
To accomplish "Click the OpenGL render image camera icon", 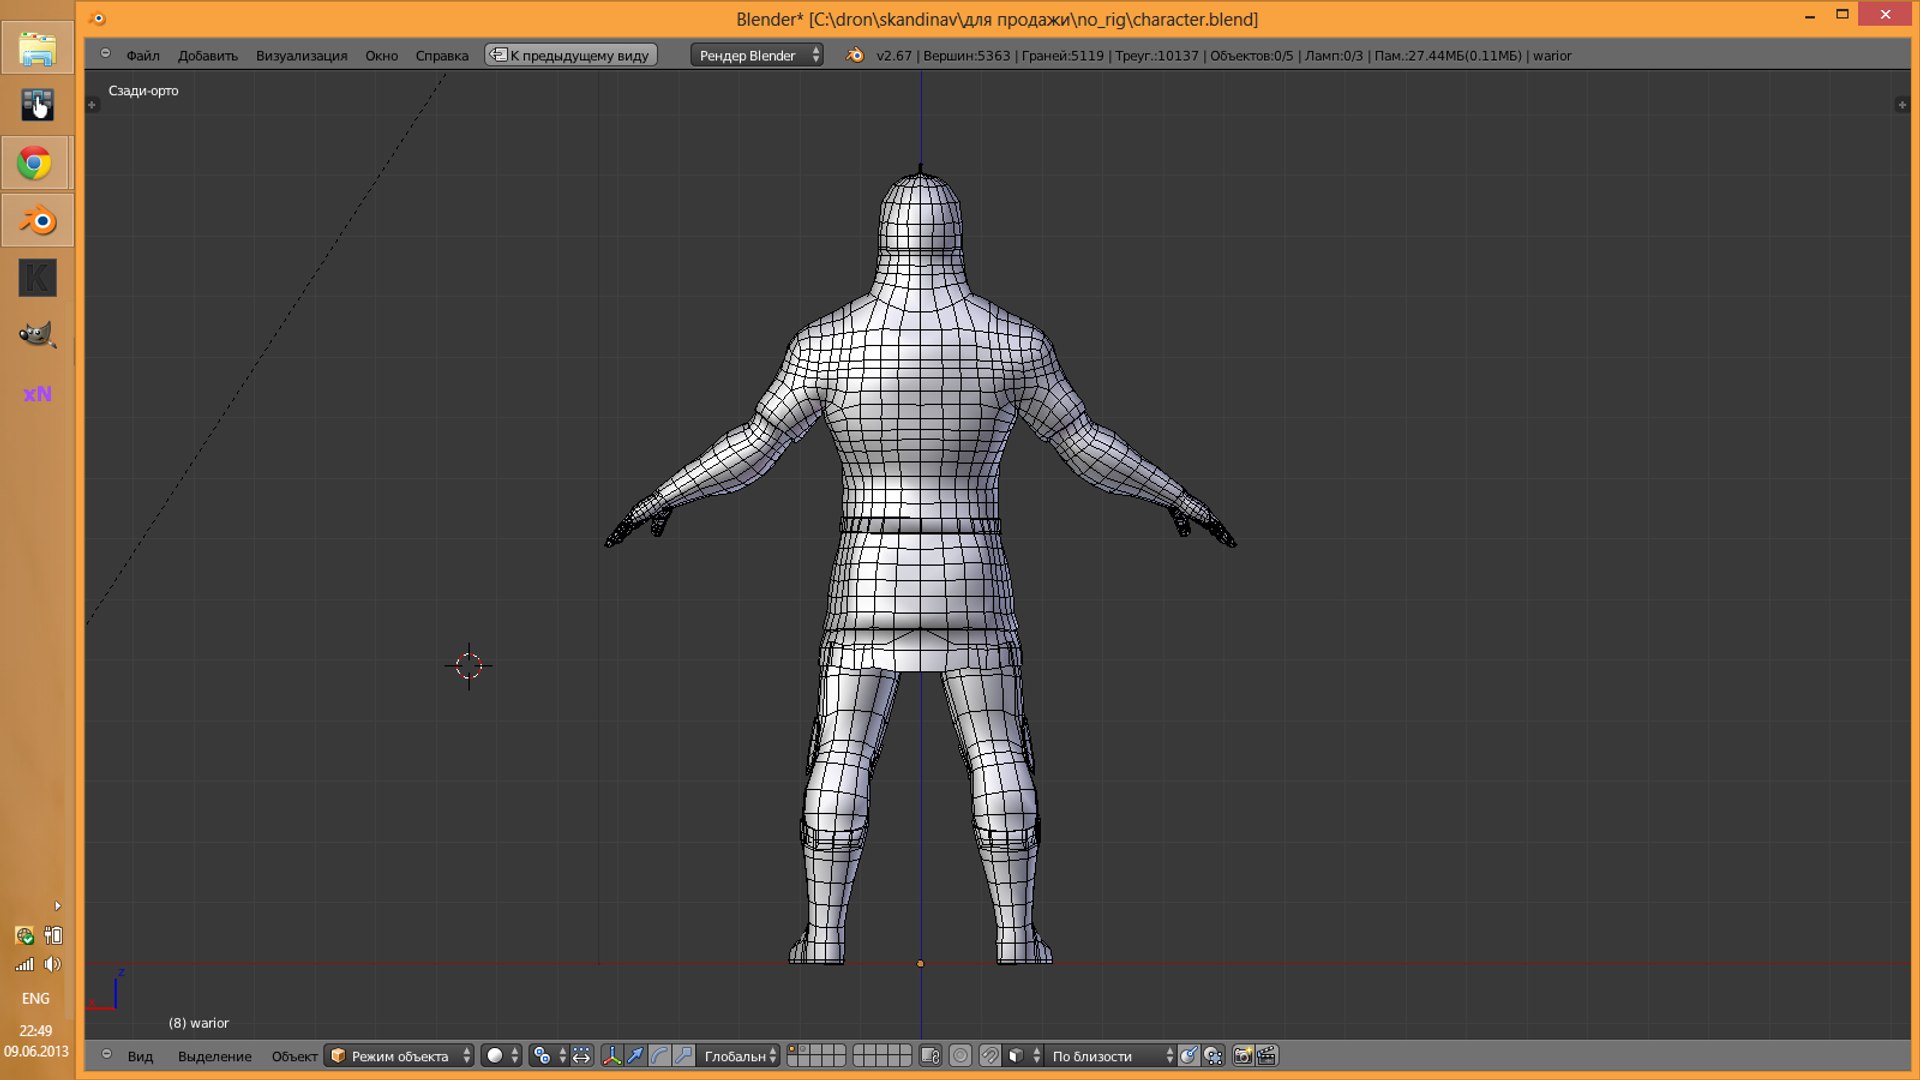I will click(x=1243, y=1056).
